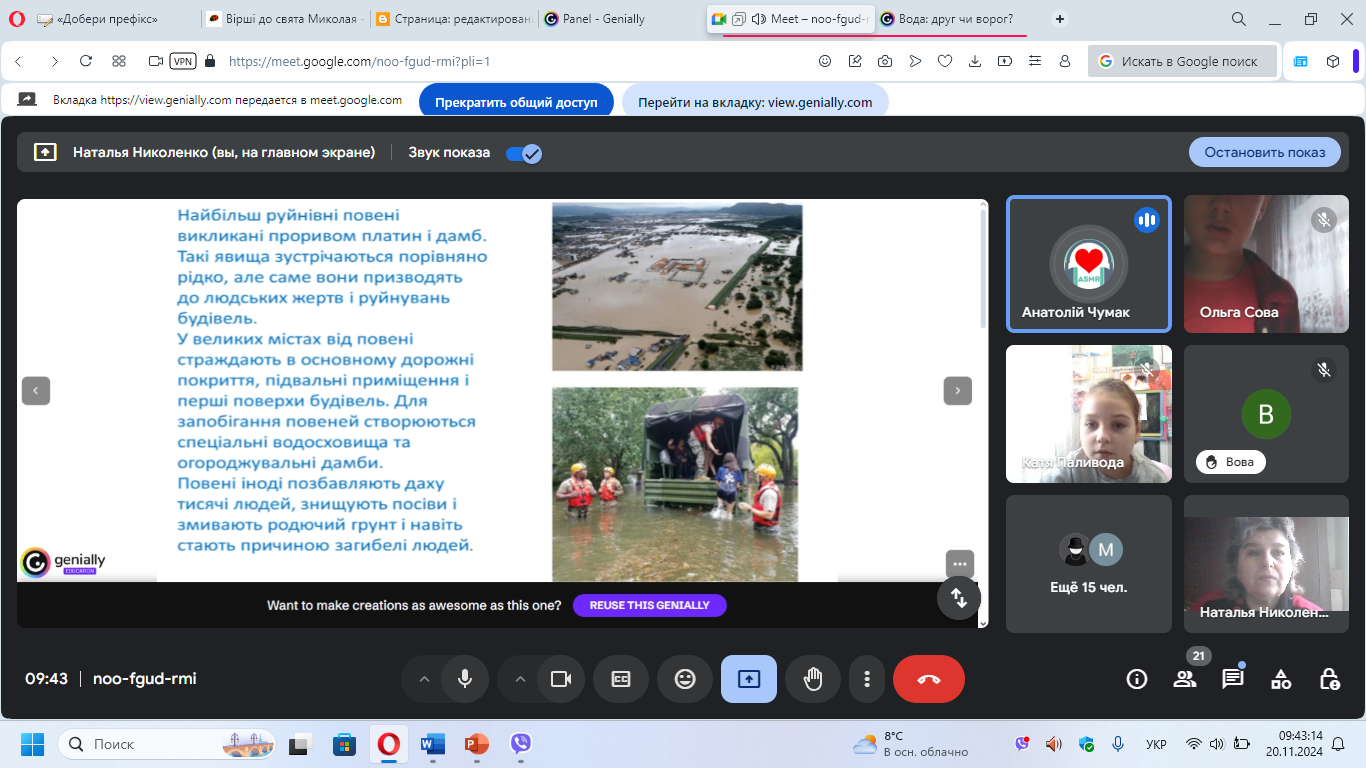Click REUSE THIS GENIALLY button
The width and height of the screenshot is (1366, 768).
coord(650,605)
